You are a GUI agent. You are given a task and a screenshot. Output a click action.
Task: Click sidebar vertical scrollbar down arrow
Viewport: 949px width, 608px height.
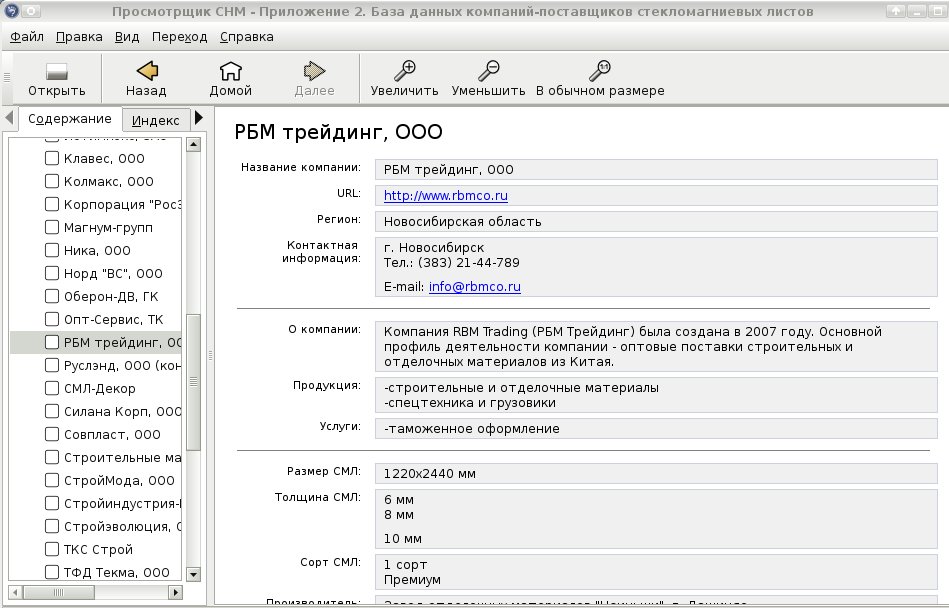tap(194, 574)
